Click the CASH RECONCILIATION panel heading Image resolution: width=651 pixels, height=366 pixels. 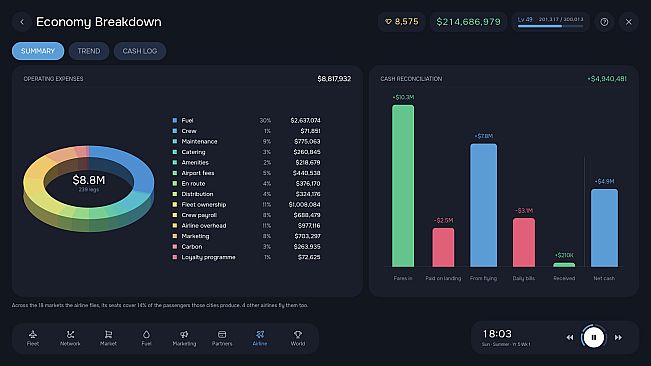point(411,78)
